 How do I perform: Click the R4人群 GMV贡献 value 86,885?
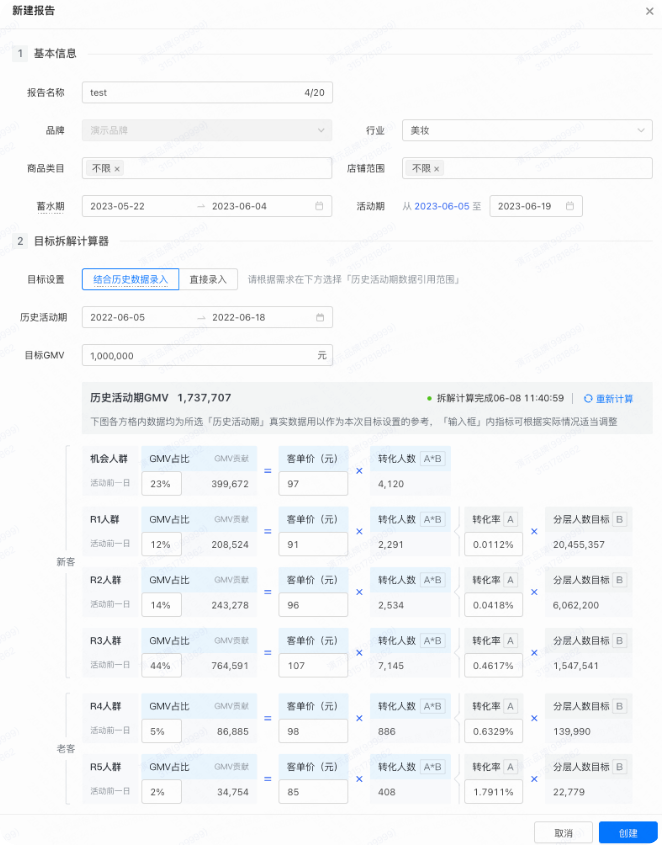tap(233, 732)
